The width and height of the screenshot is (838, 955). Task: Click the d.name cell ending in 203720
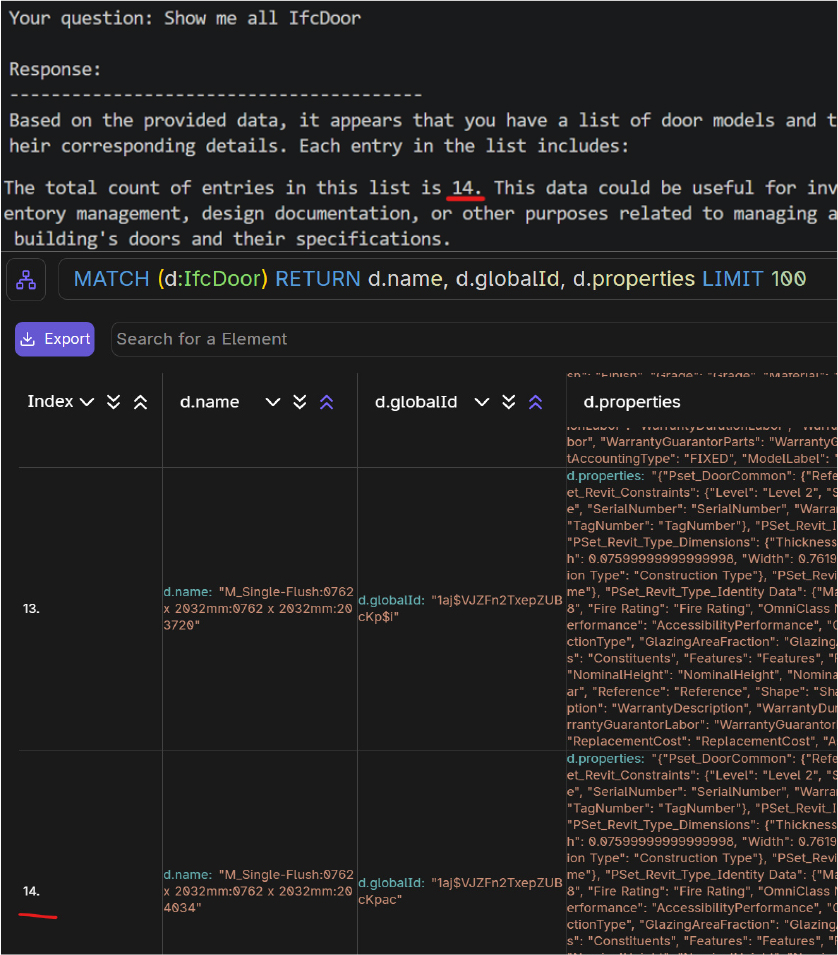pyautogui.click(x=258, y=608)
